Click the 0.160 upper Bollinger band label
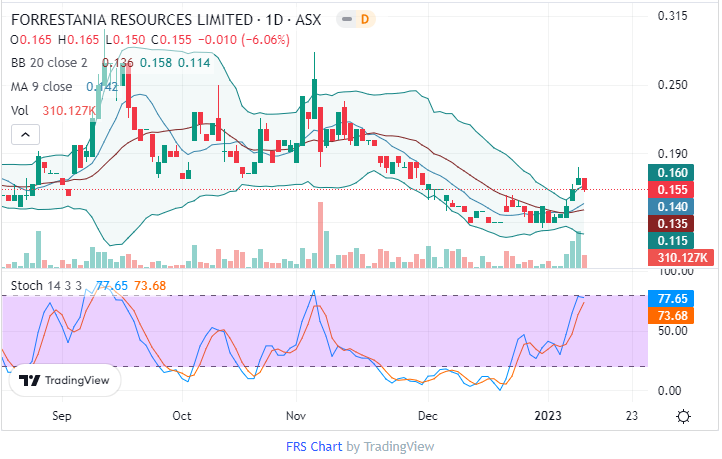The width and height of the screenshot is (722, 459). click(677, 171)
